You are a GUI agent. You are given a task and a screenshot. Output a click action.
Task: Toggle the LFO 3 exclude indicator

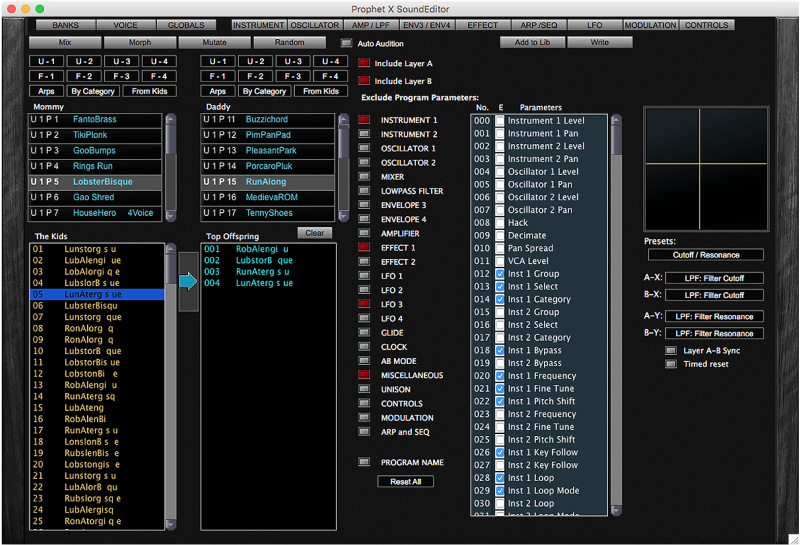tap(365, 304)
